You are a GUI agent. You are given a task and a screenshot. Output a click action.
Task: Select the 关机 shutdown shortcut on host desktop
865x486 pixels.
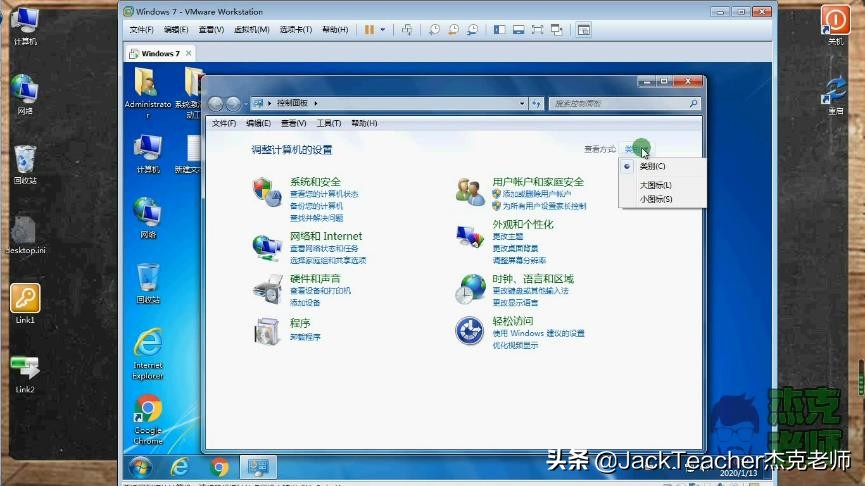click(836, 25)
